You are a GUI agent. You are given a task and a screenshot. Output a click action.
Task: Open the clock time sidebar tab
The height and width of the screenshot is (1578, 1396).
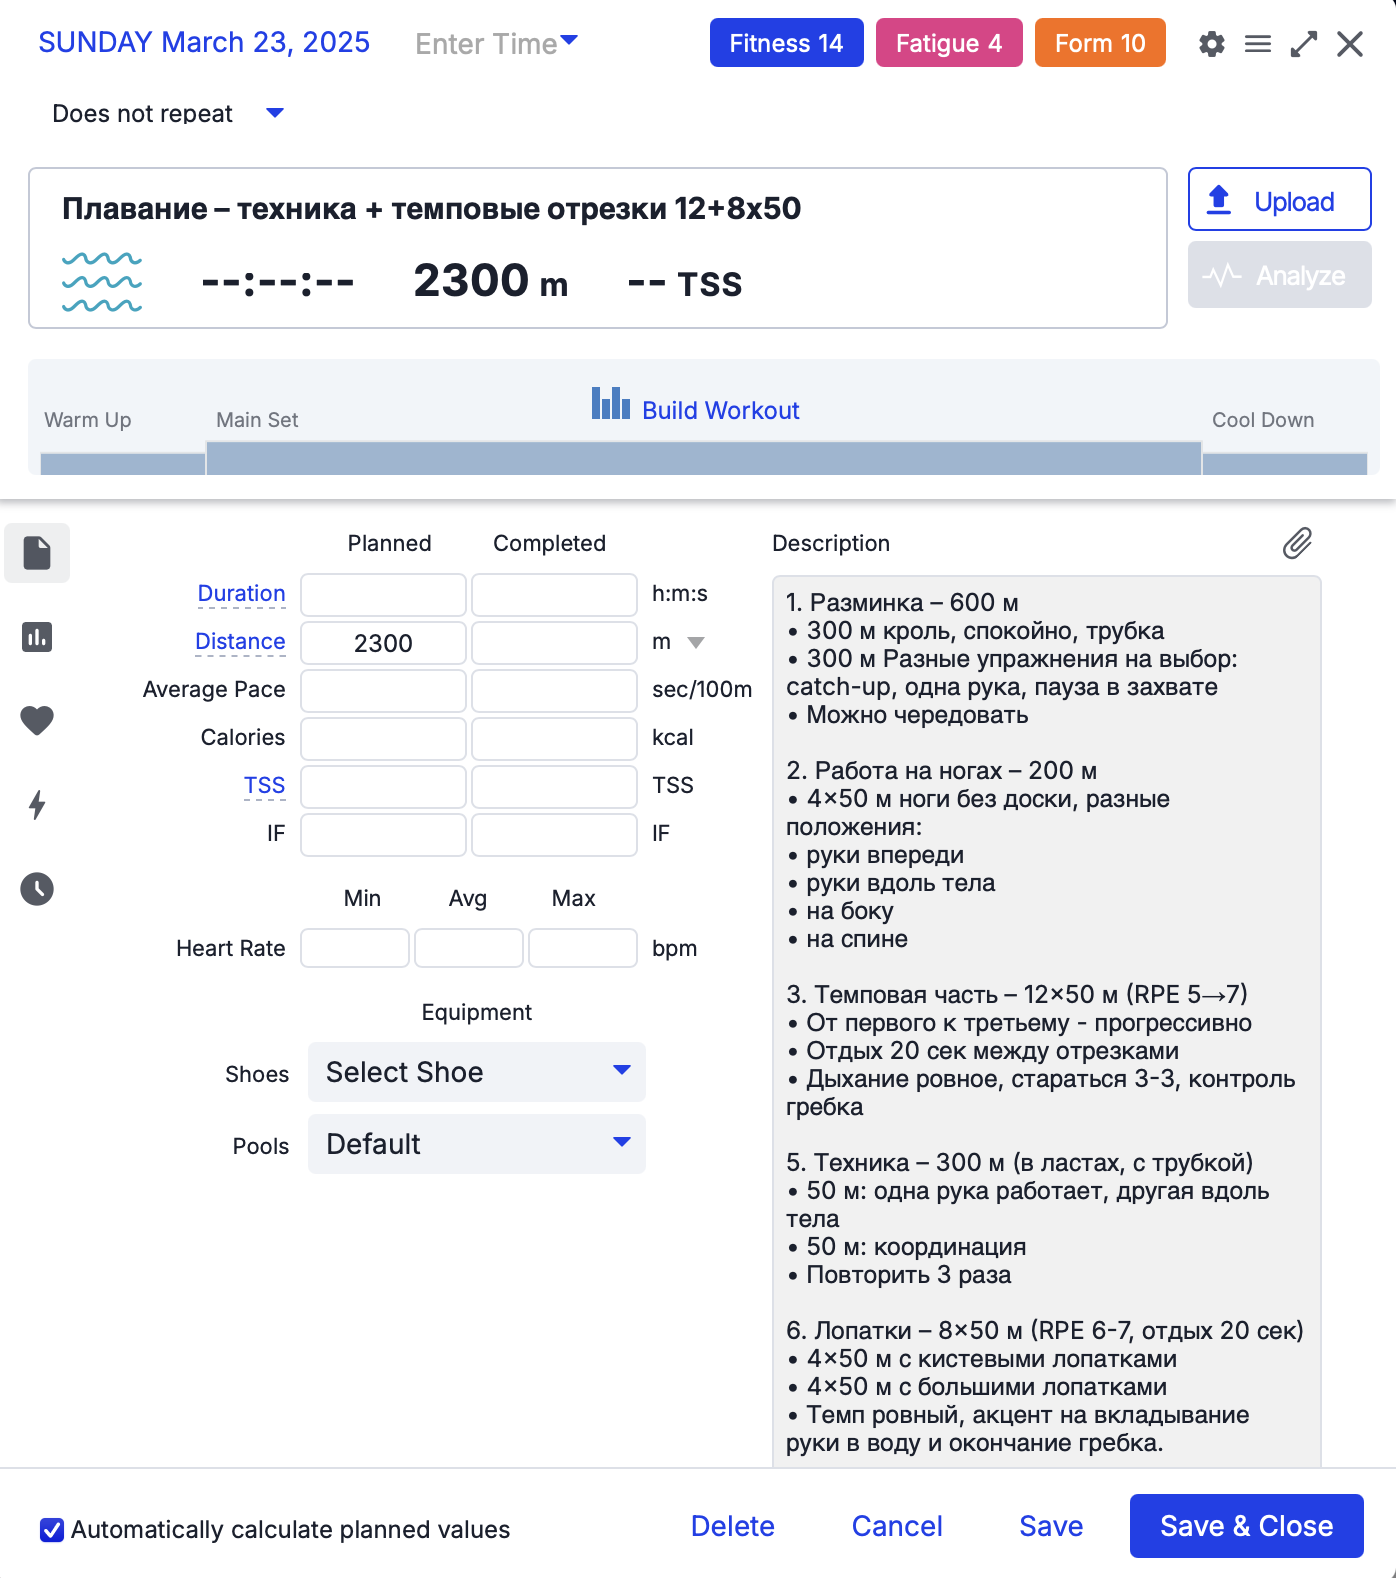[37, 889]
